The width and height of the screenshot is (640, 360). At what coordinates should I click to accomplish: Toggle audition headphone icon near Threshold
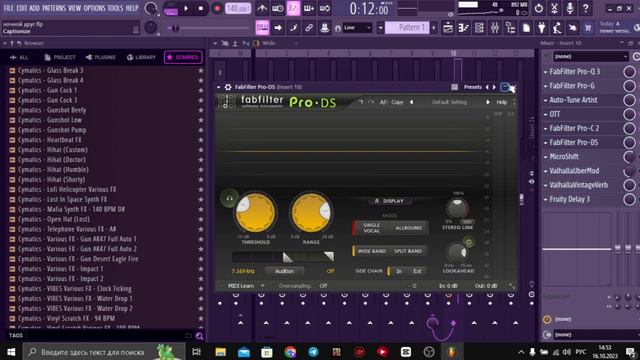coord(229,198)
